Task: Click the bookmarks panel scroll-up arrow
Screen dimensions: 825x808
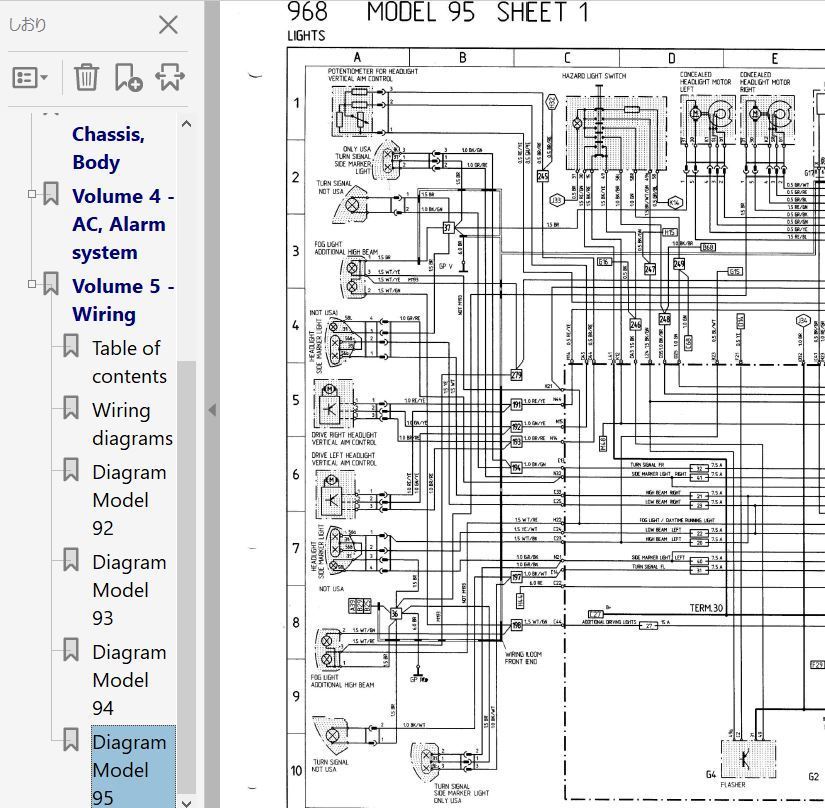Action: [186, 124]
